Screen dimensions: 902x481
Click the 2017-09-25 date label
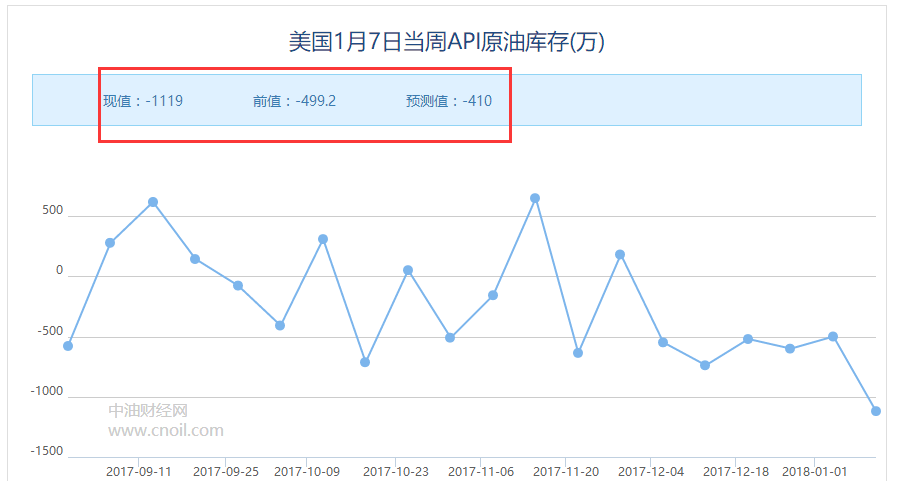(x=226, y=471)
